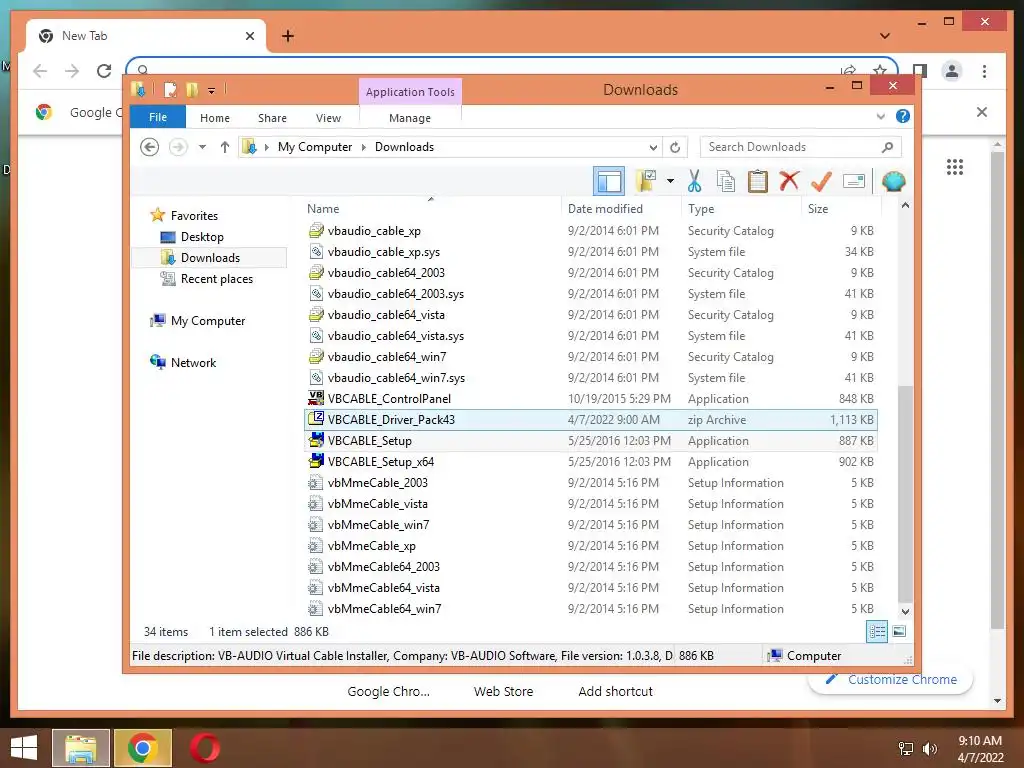Select the VBCABLE_Driver_Pack43 zip file

tap(591, 419)
